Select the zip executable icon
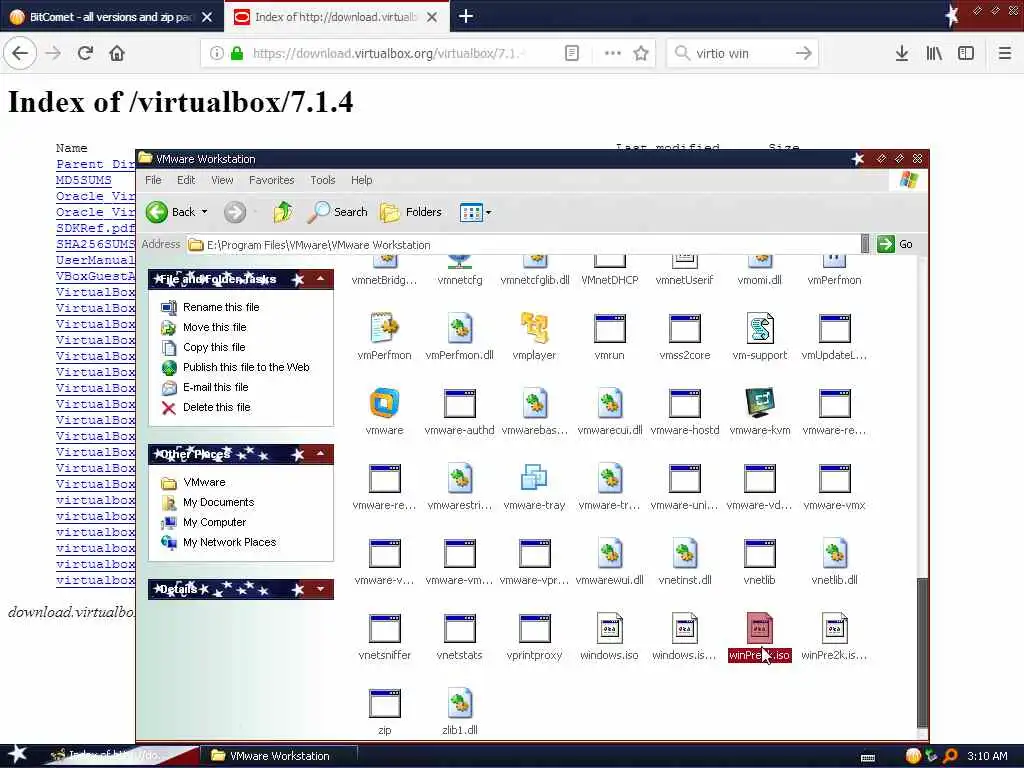The image size is (1024, 768). [x=384, y=703]
